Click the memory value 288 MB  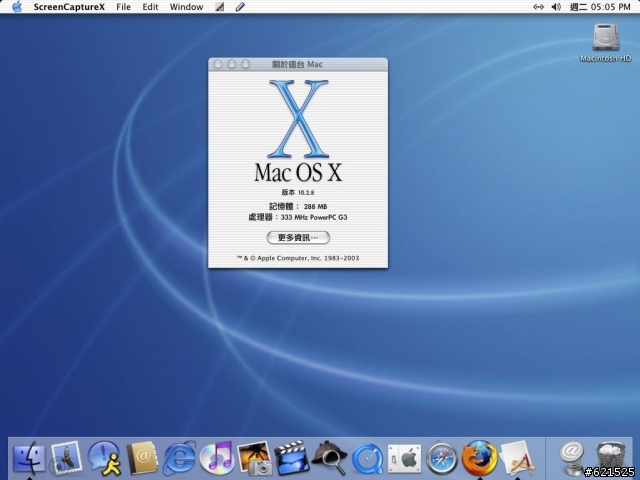(315, 207)
